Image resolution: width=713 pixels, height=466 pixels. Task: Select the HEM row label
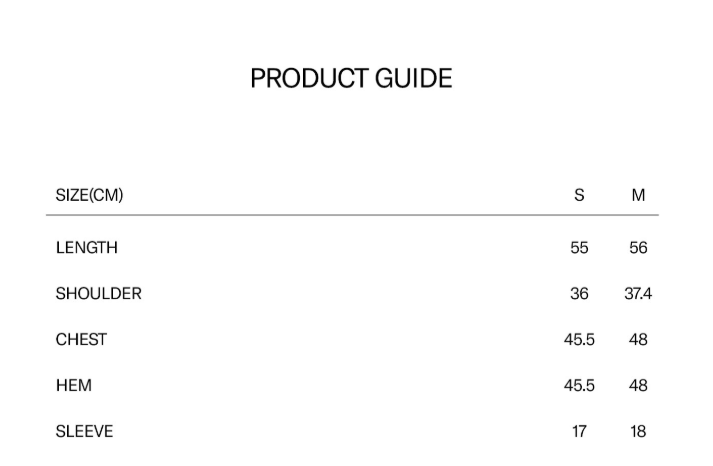(x=74, y=386)
